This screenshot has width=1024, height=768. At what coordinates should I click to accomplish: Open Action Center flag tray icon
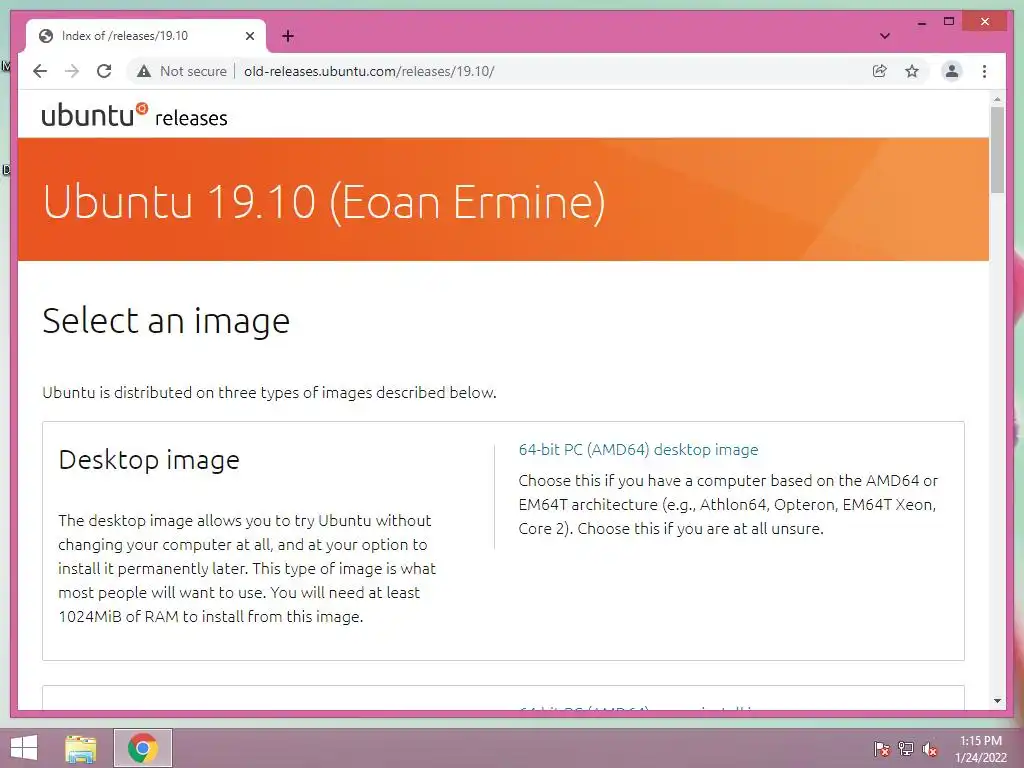click(882, 749)
